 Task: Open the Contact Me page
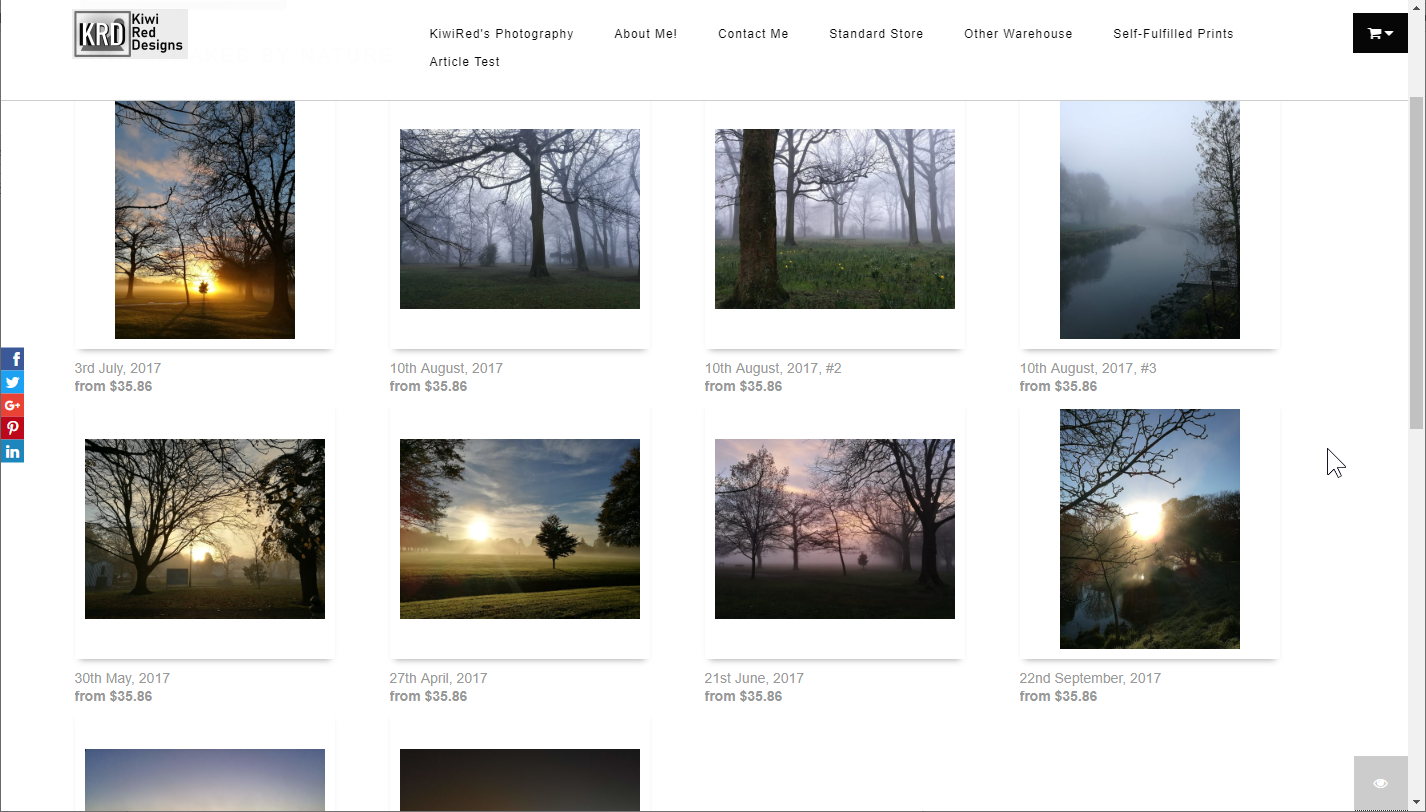click(x=753, y=34)
